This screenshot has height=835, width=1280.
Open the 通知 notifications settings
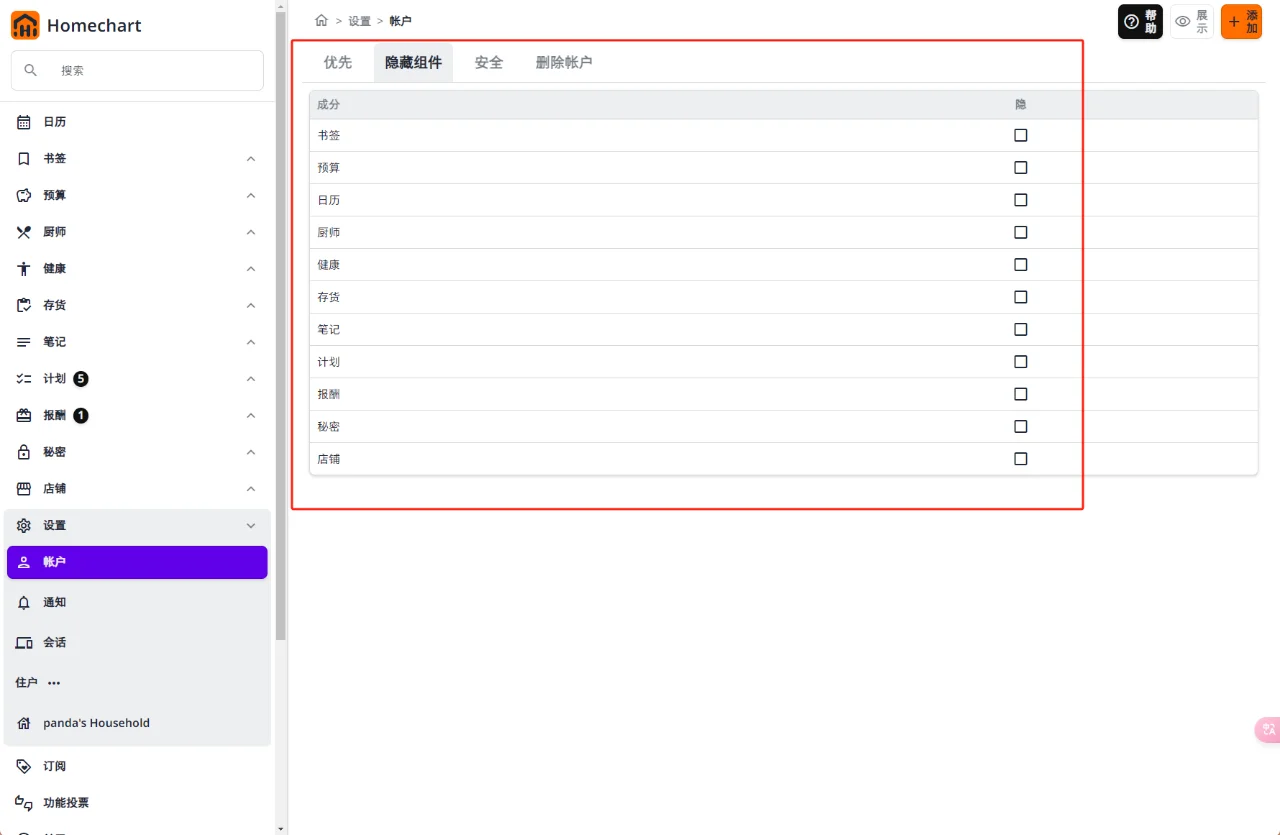[x=55, y=602]
